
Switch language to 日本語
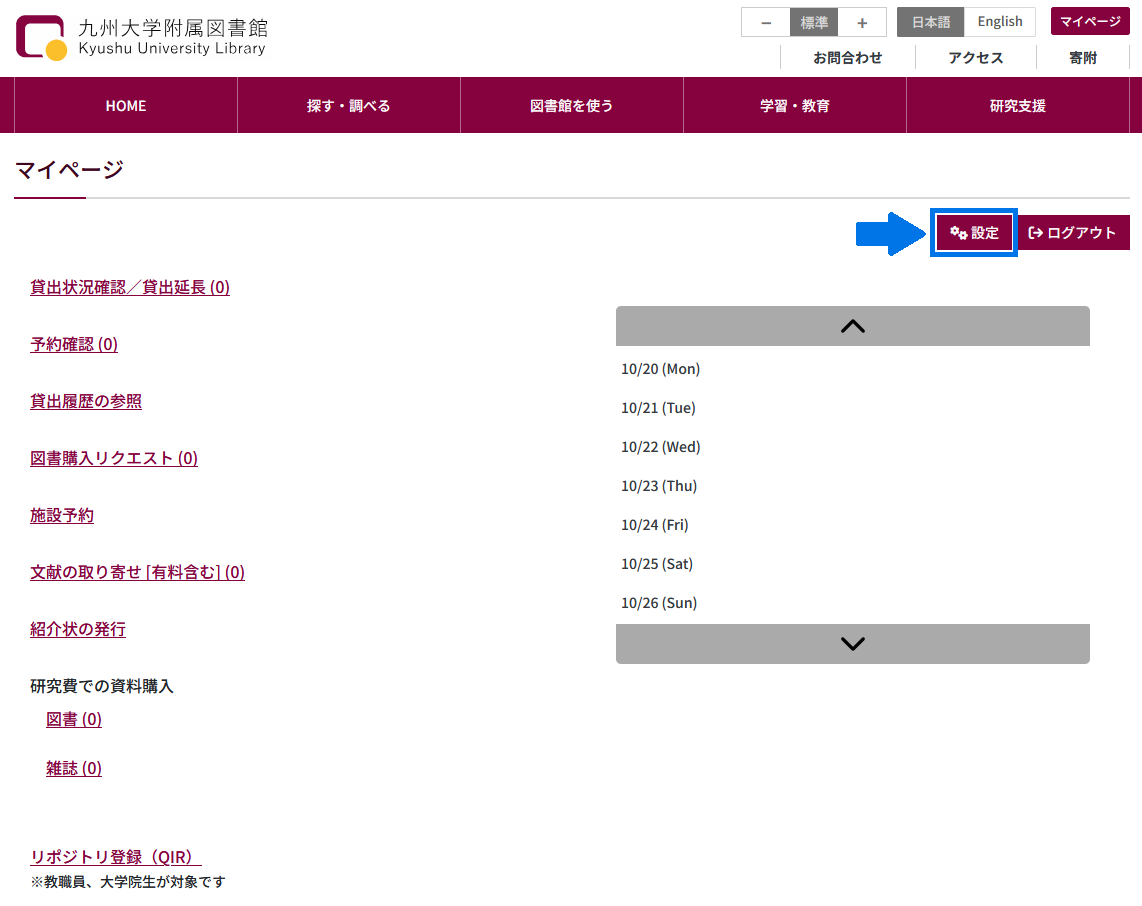(930, 22)
